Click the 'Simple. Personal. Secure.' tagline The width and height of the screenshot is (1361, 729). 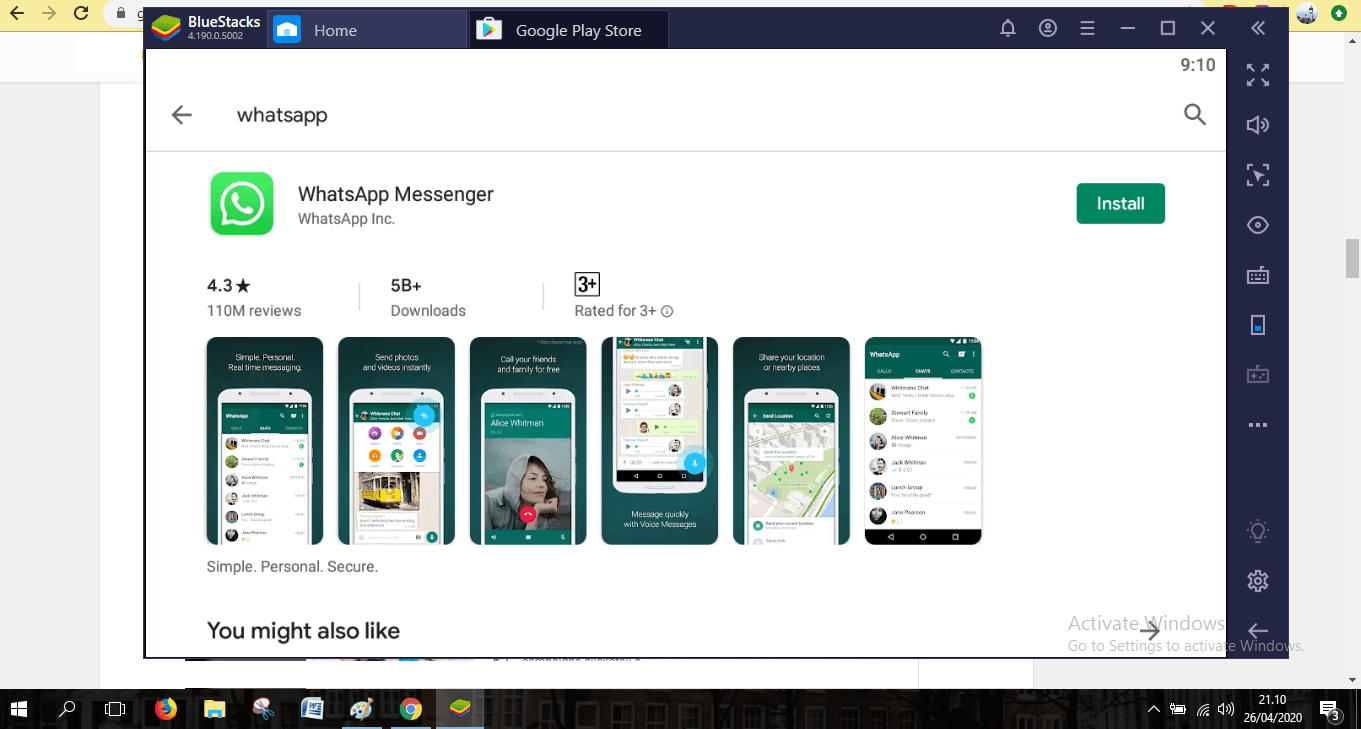click(x=292, y=567)
